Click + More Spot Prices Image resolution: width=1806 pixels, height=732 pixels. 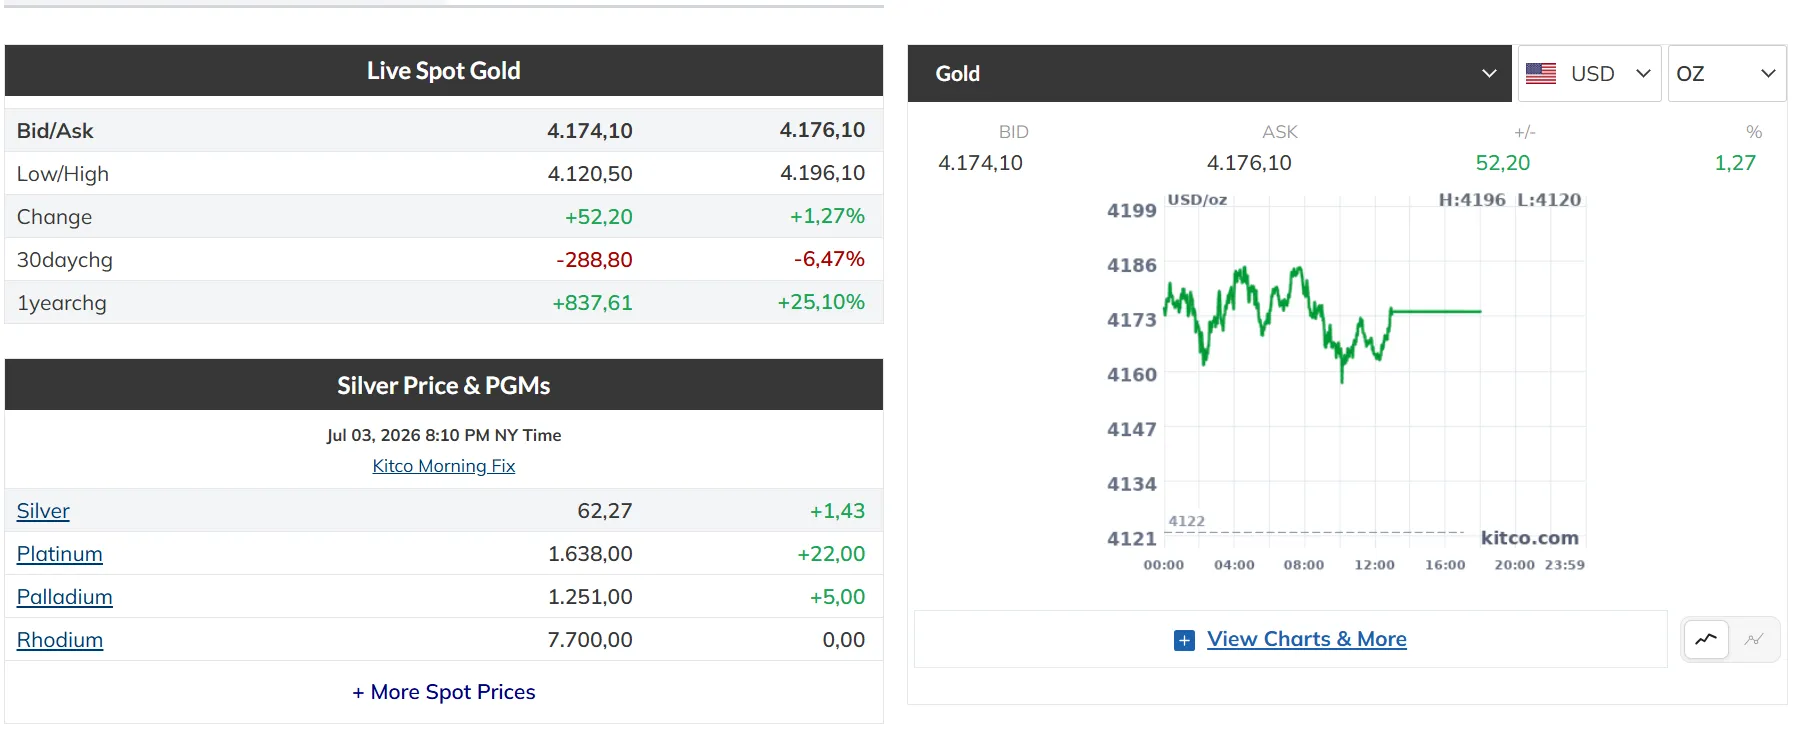click(x=444, y=692)
